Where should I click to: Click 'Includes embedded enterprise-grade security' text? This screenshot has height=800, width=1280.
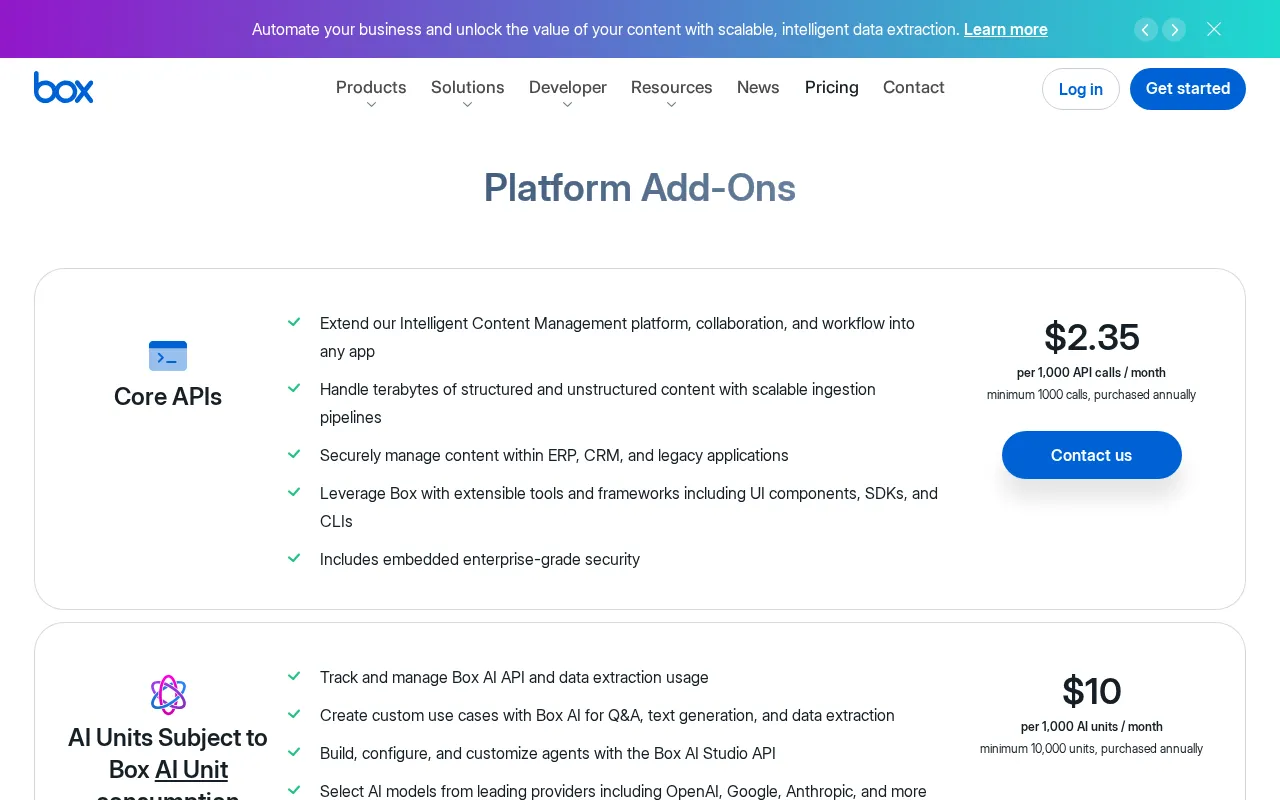pyautogui.click(x=480, y=559)
